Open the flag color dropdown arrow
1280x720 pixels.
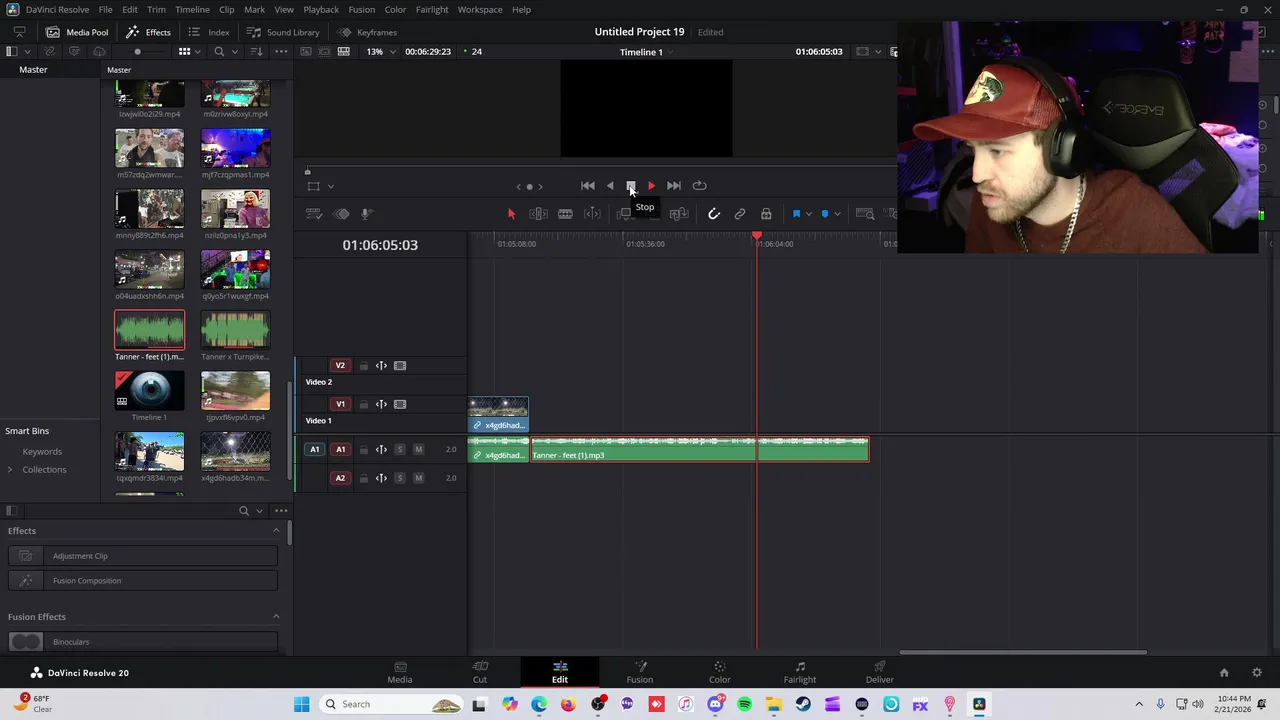[x=809, y=214]
